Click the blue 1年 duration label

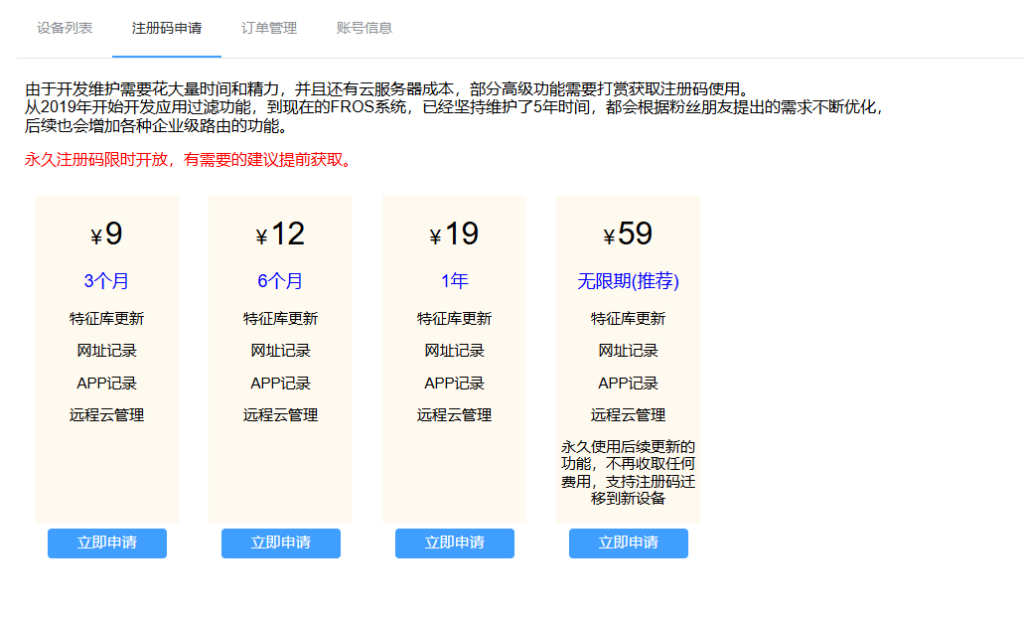455,281
